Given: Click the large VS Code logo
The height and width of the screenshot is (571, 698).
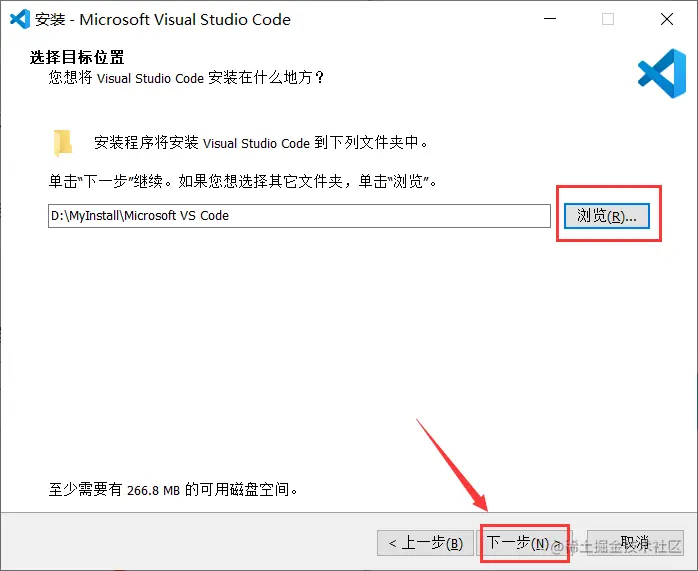Looking at the screenshot, I should pyautogui.click(x=662, y=73).
